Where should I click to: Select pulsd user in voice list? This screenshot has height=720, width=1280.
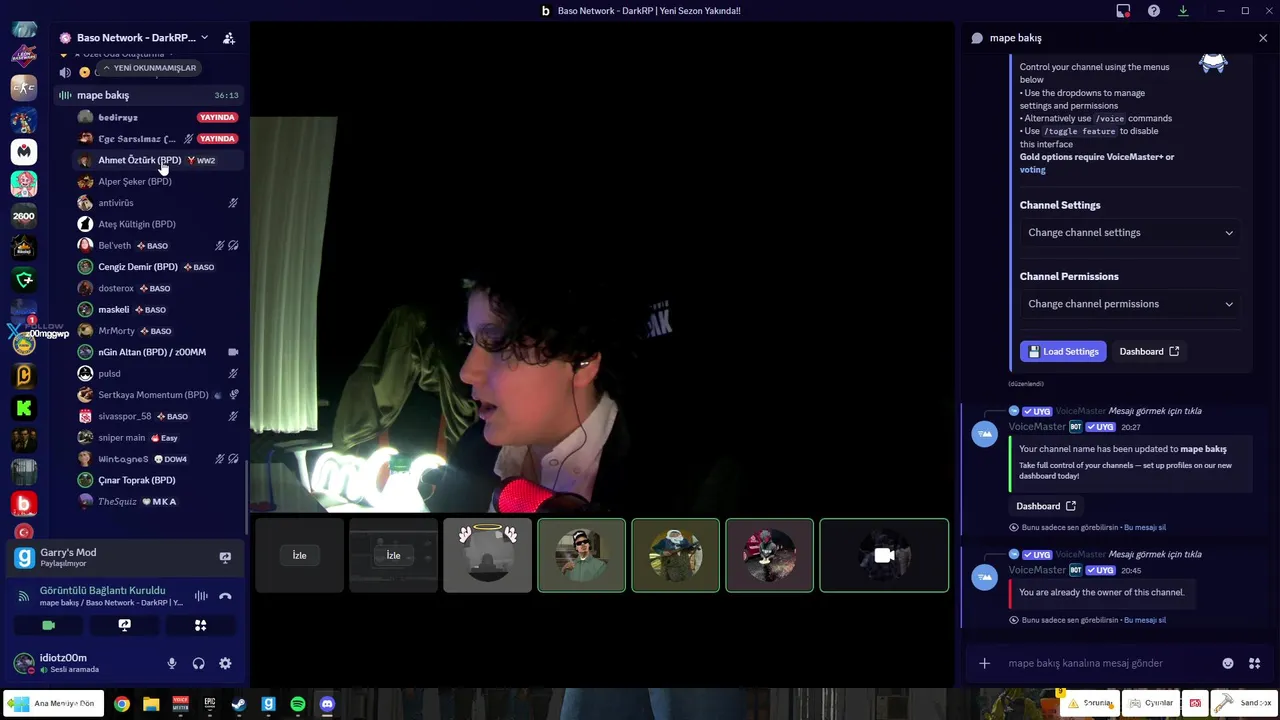158,374
